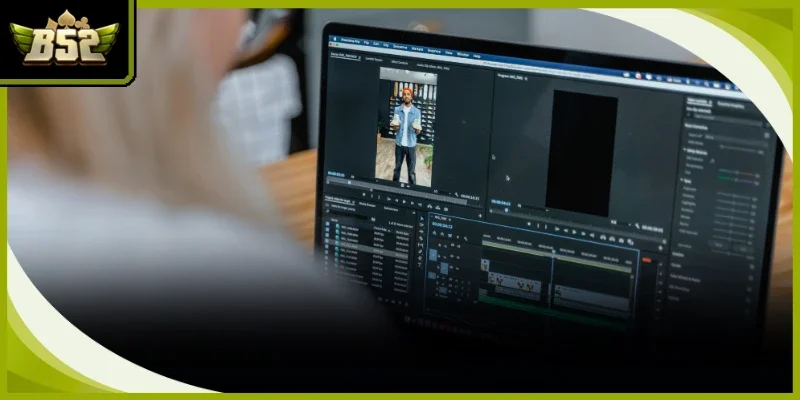Play the clip in Source monitor
This screenshot has height=400, width=800.
404,202
